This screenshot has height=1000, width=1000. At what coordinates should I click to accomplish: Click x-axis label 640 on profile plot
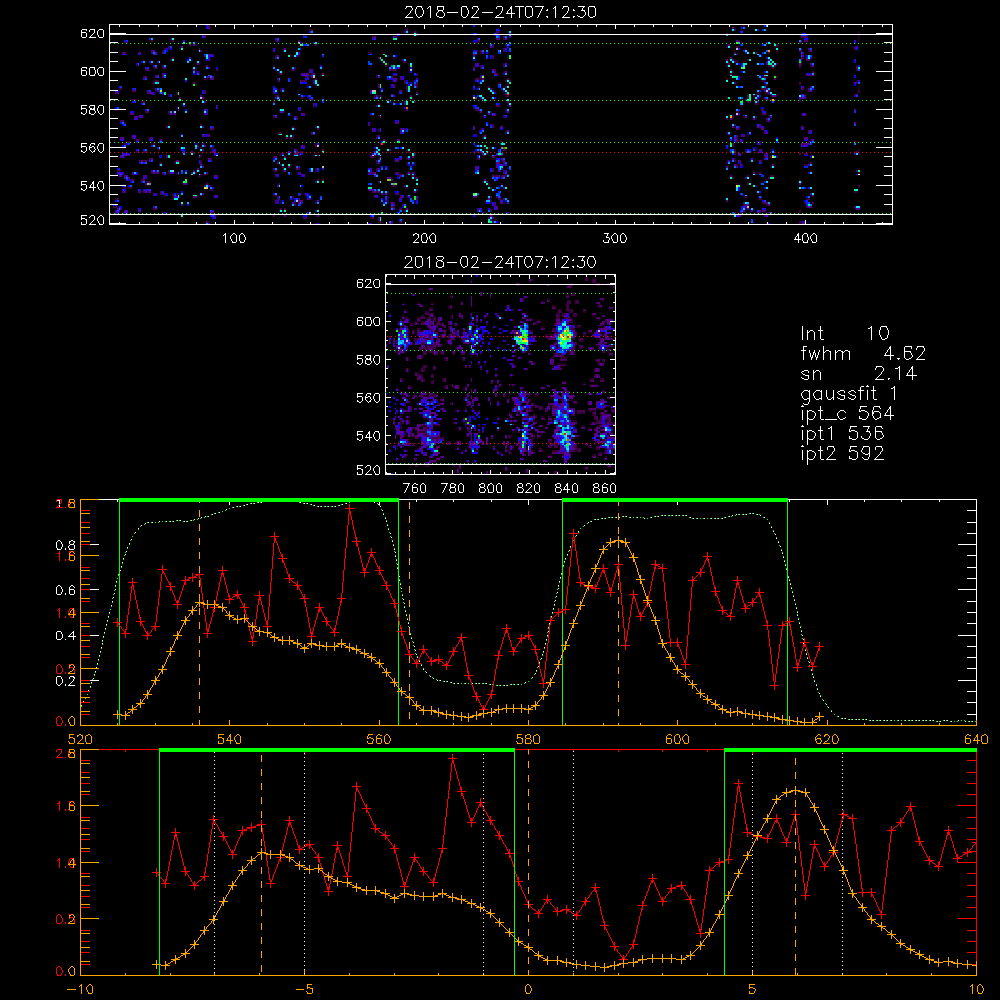click(x=976, y=739)
